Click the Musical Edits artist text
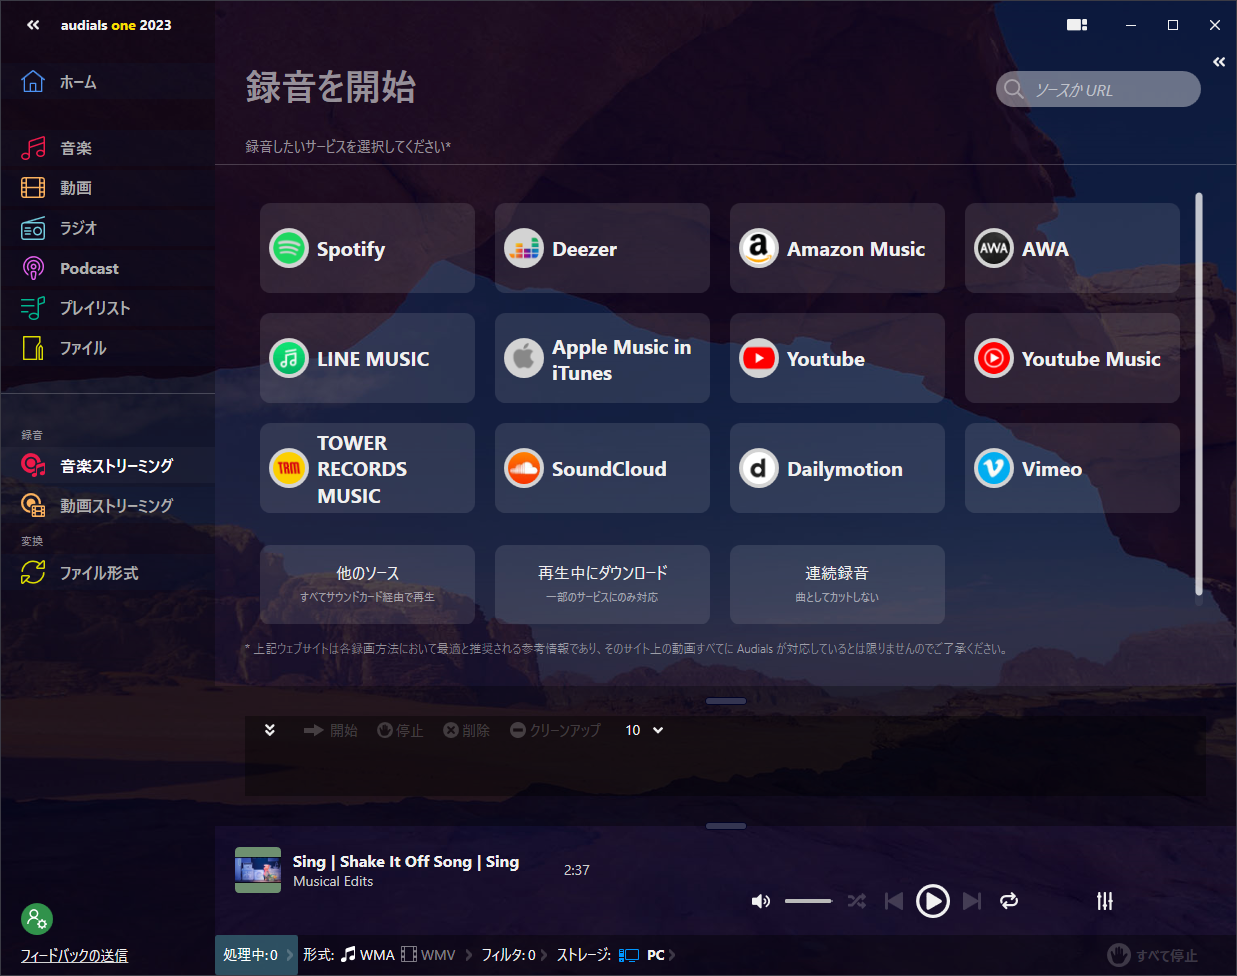Image resolution: width=1237 pixels, height=976 pixels. click(333, 881)
